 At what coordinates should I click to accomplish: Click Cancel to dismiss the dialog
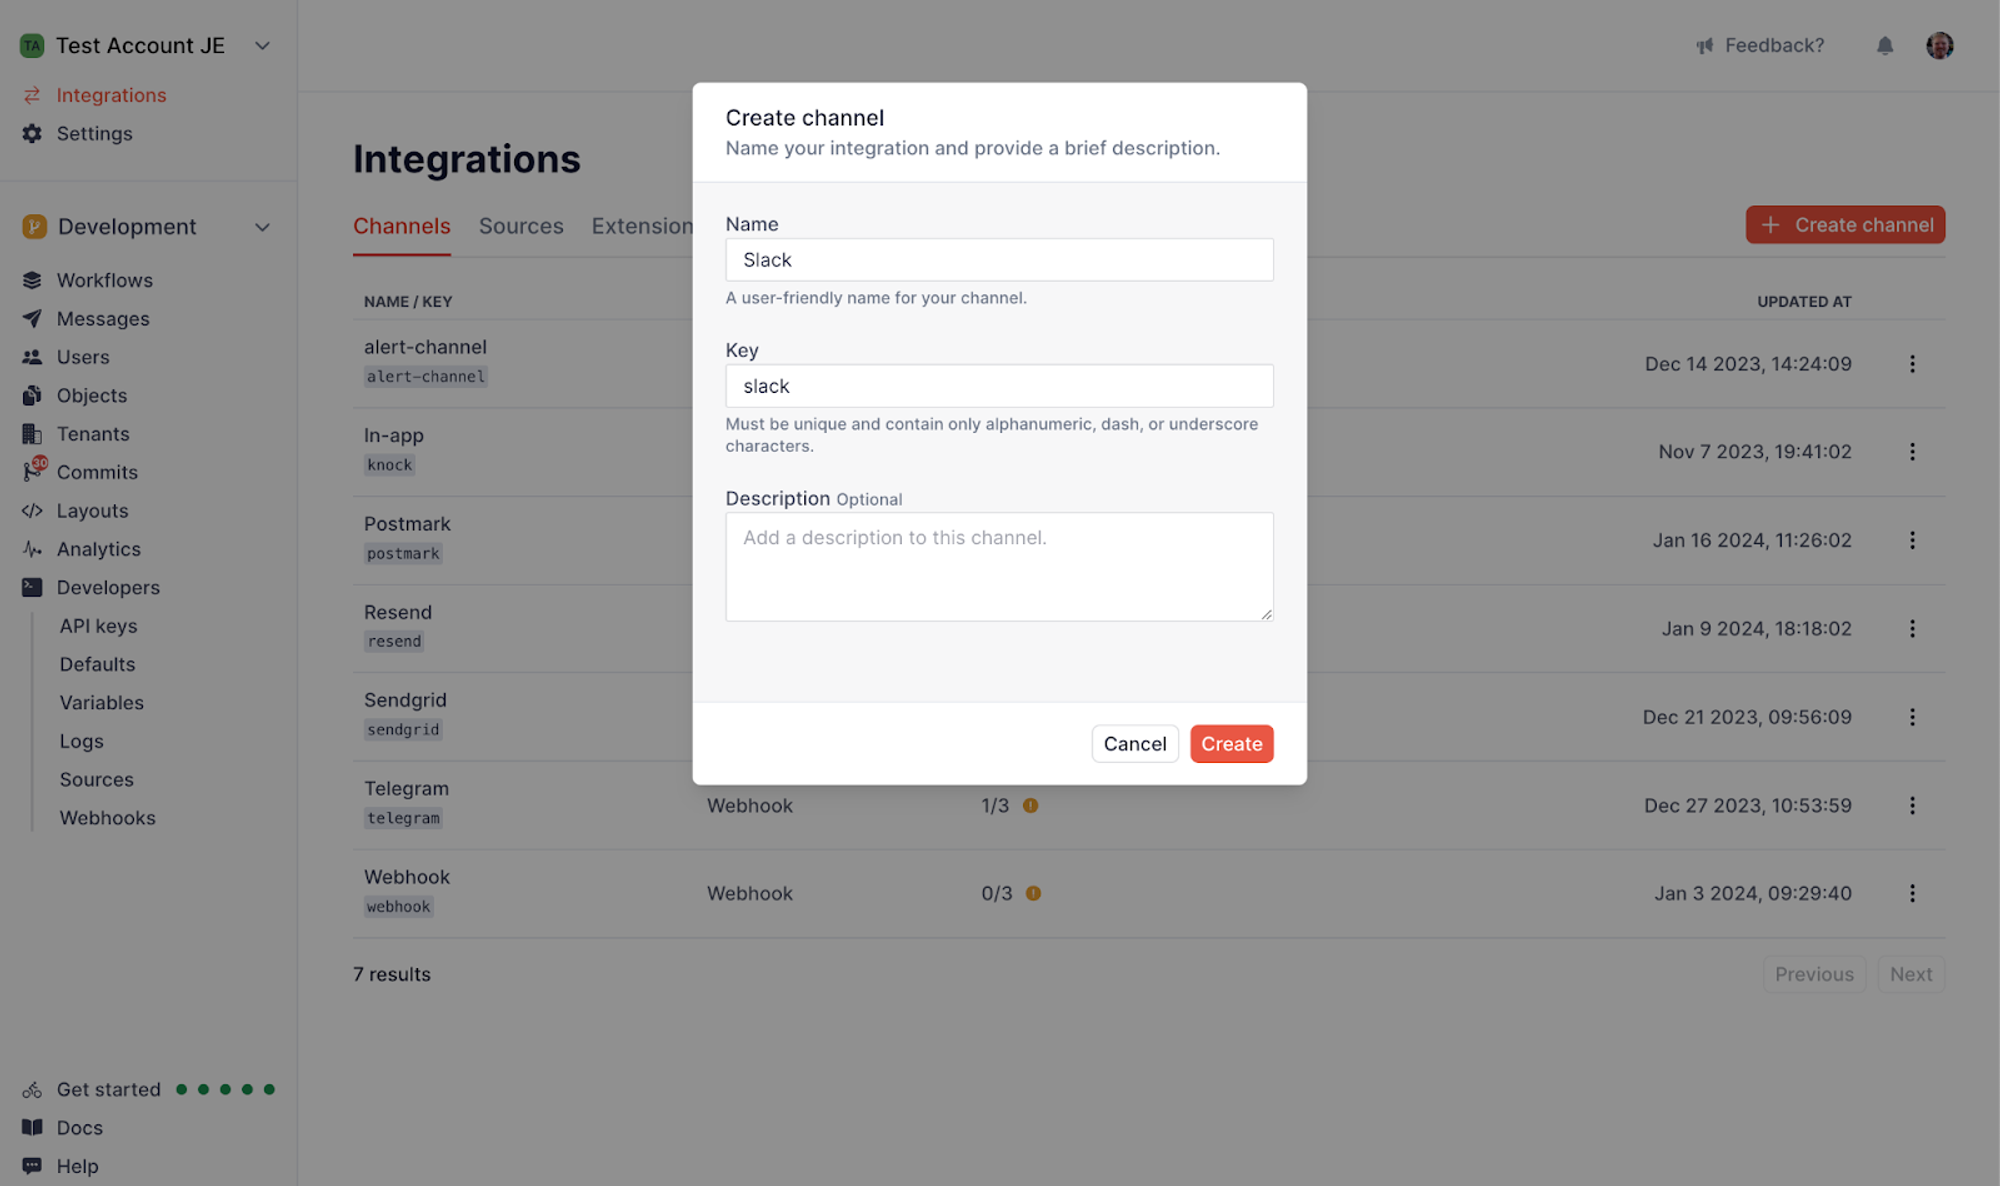(x=1135, y=743)
